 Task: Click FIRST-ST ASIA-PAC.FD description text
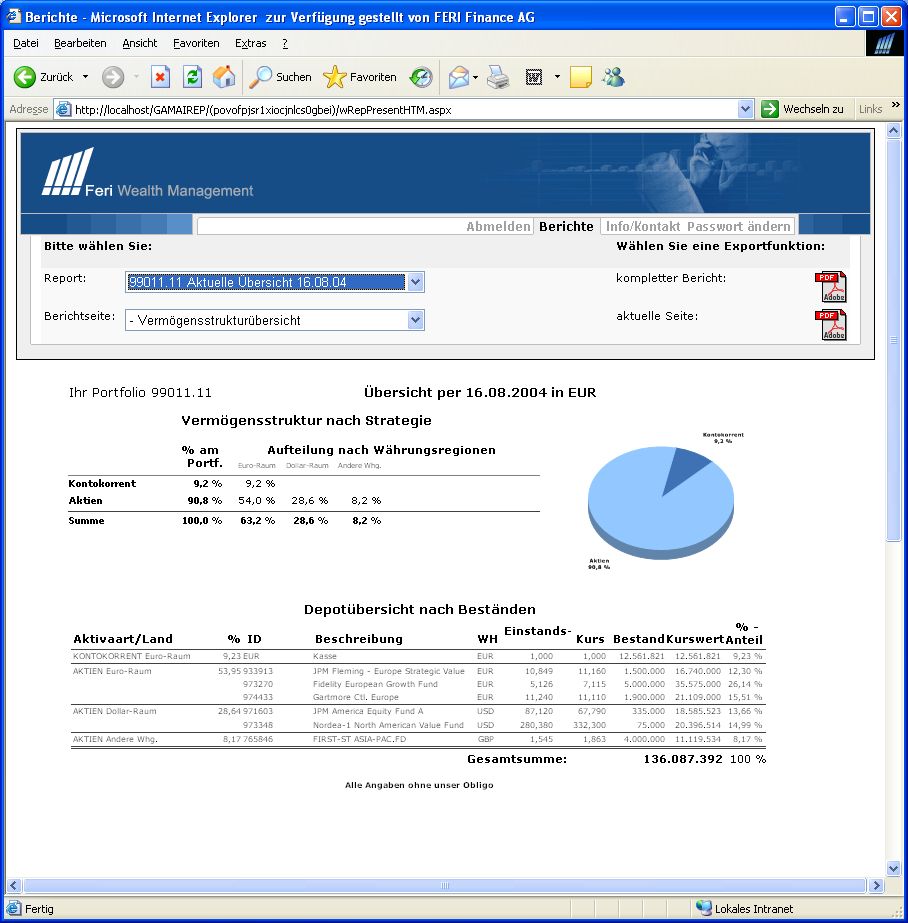(360, 739)
